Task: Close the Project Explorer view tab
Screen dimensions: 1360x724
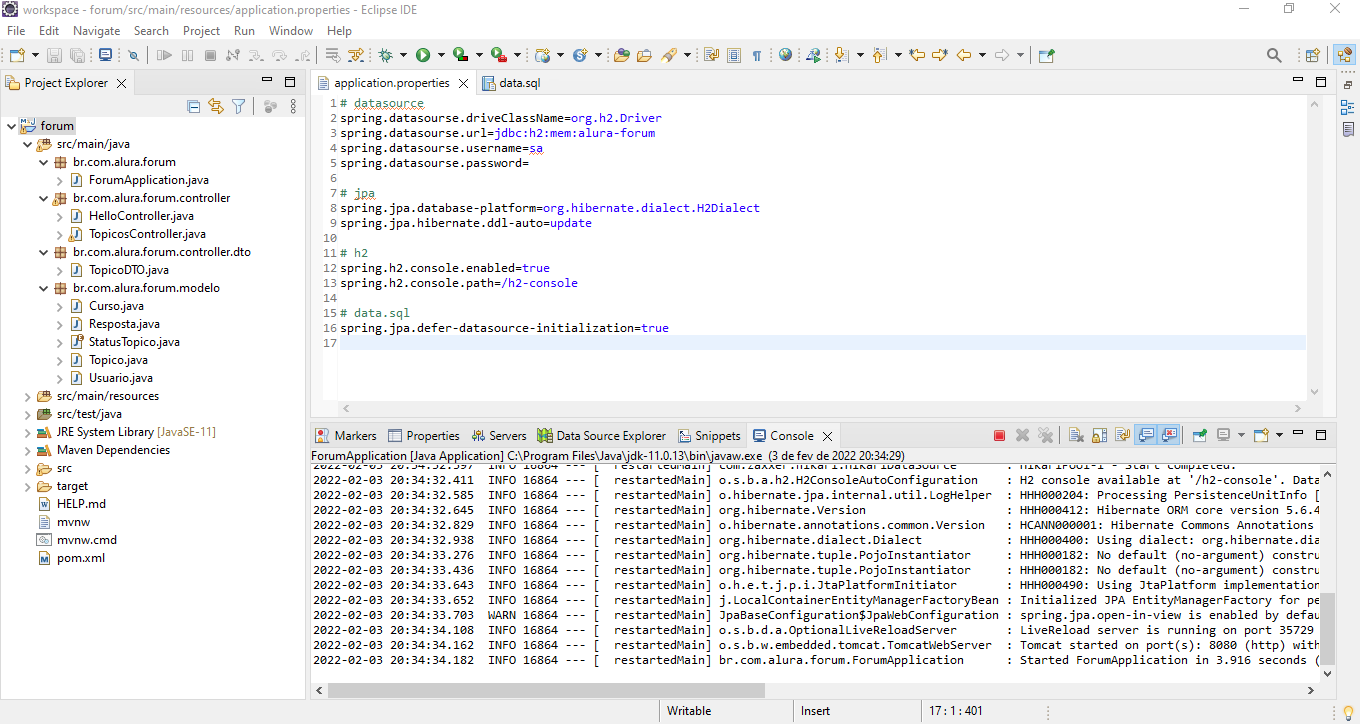Action: [122, 83]
